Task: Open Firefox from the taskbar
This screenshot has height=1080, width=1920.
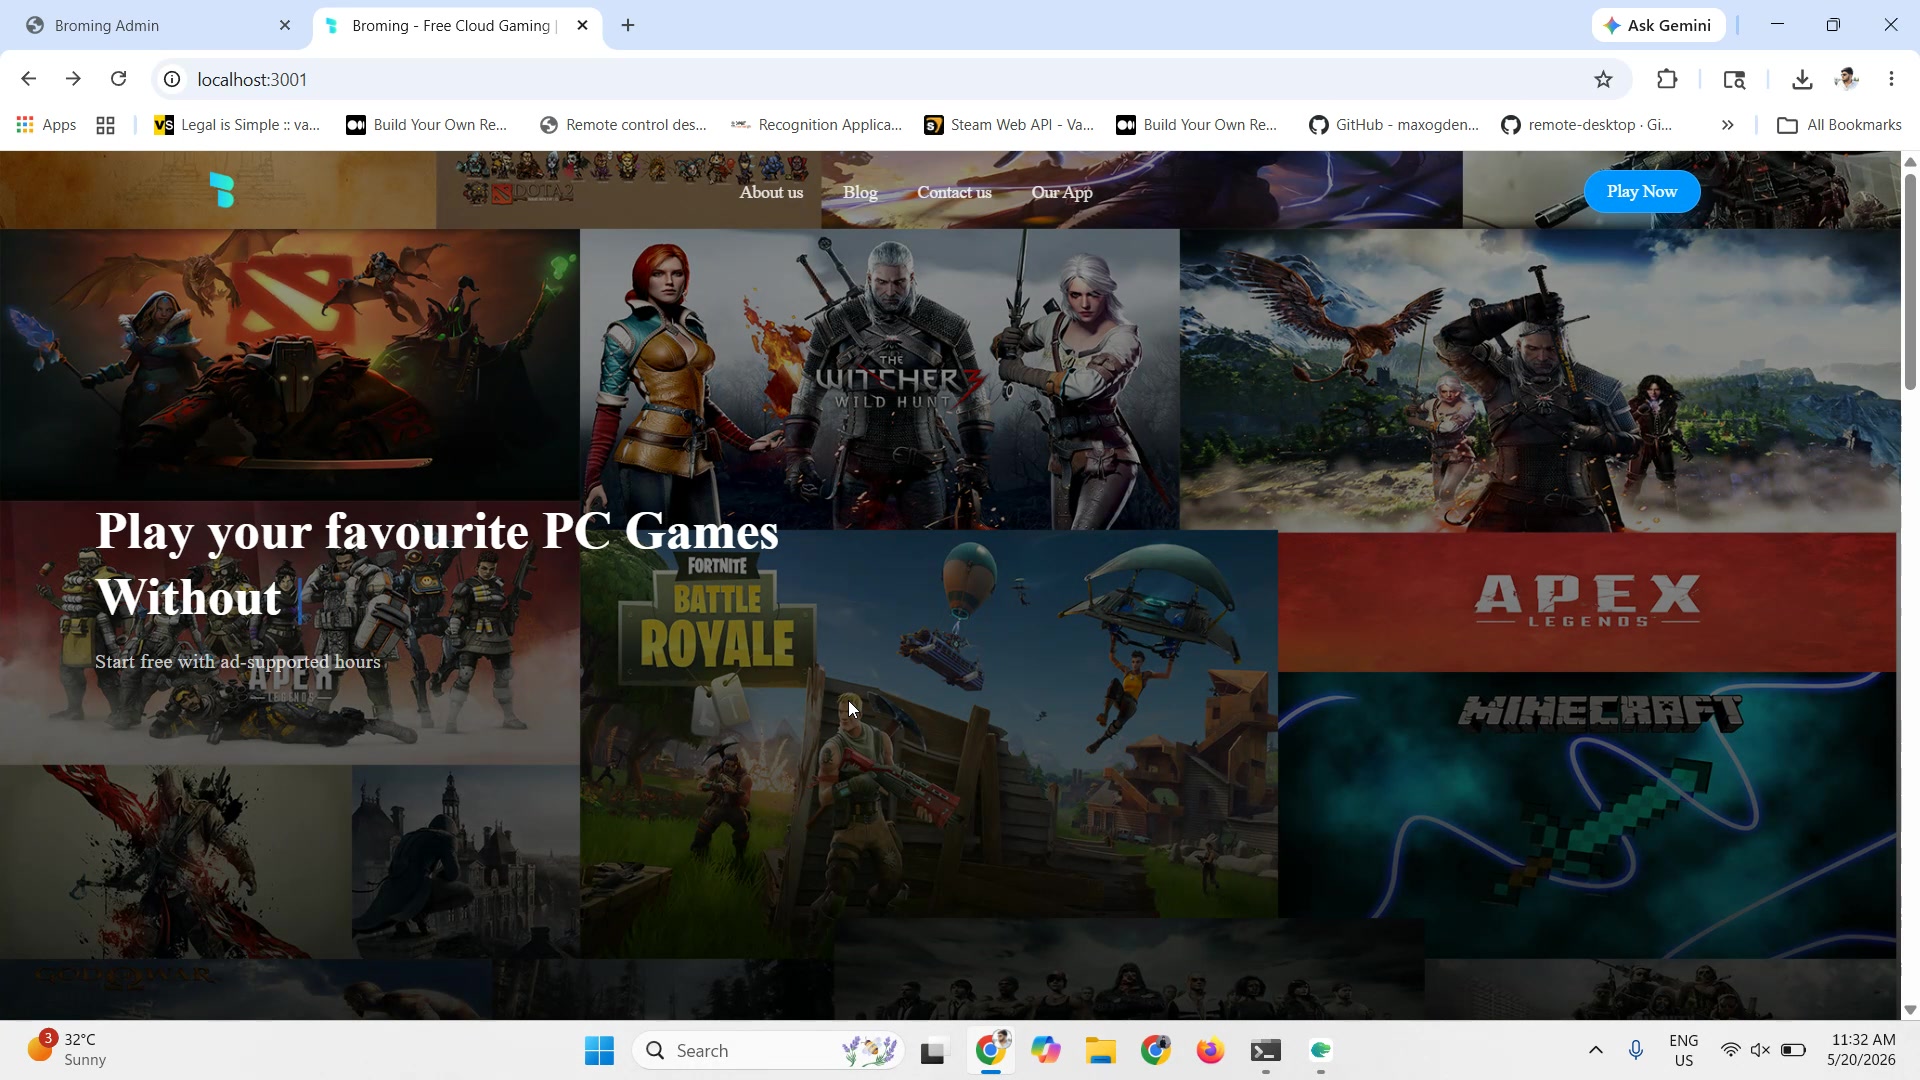Action: coord(1210,1051)
